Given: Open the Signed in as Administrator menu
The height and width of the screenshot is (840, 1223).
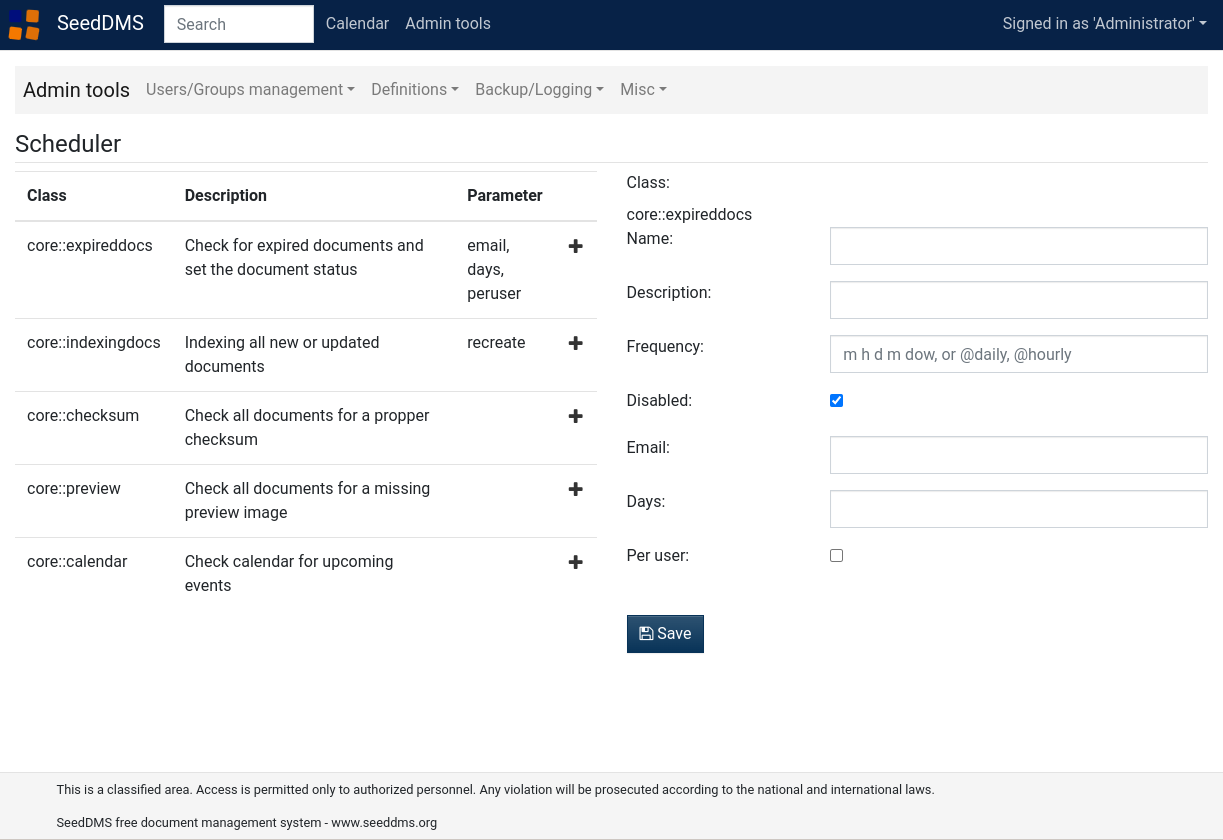Looking at the screenshot, I should (x=1104, y=24).
